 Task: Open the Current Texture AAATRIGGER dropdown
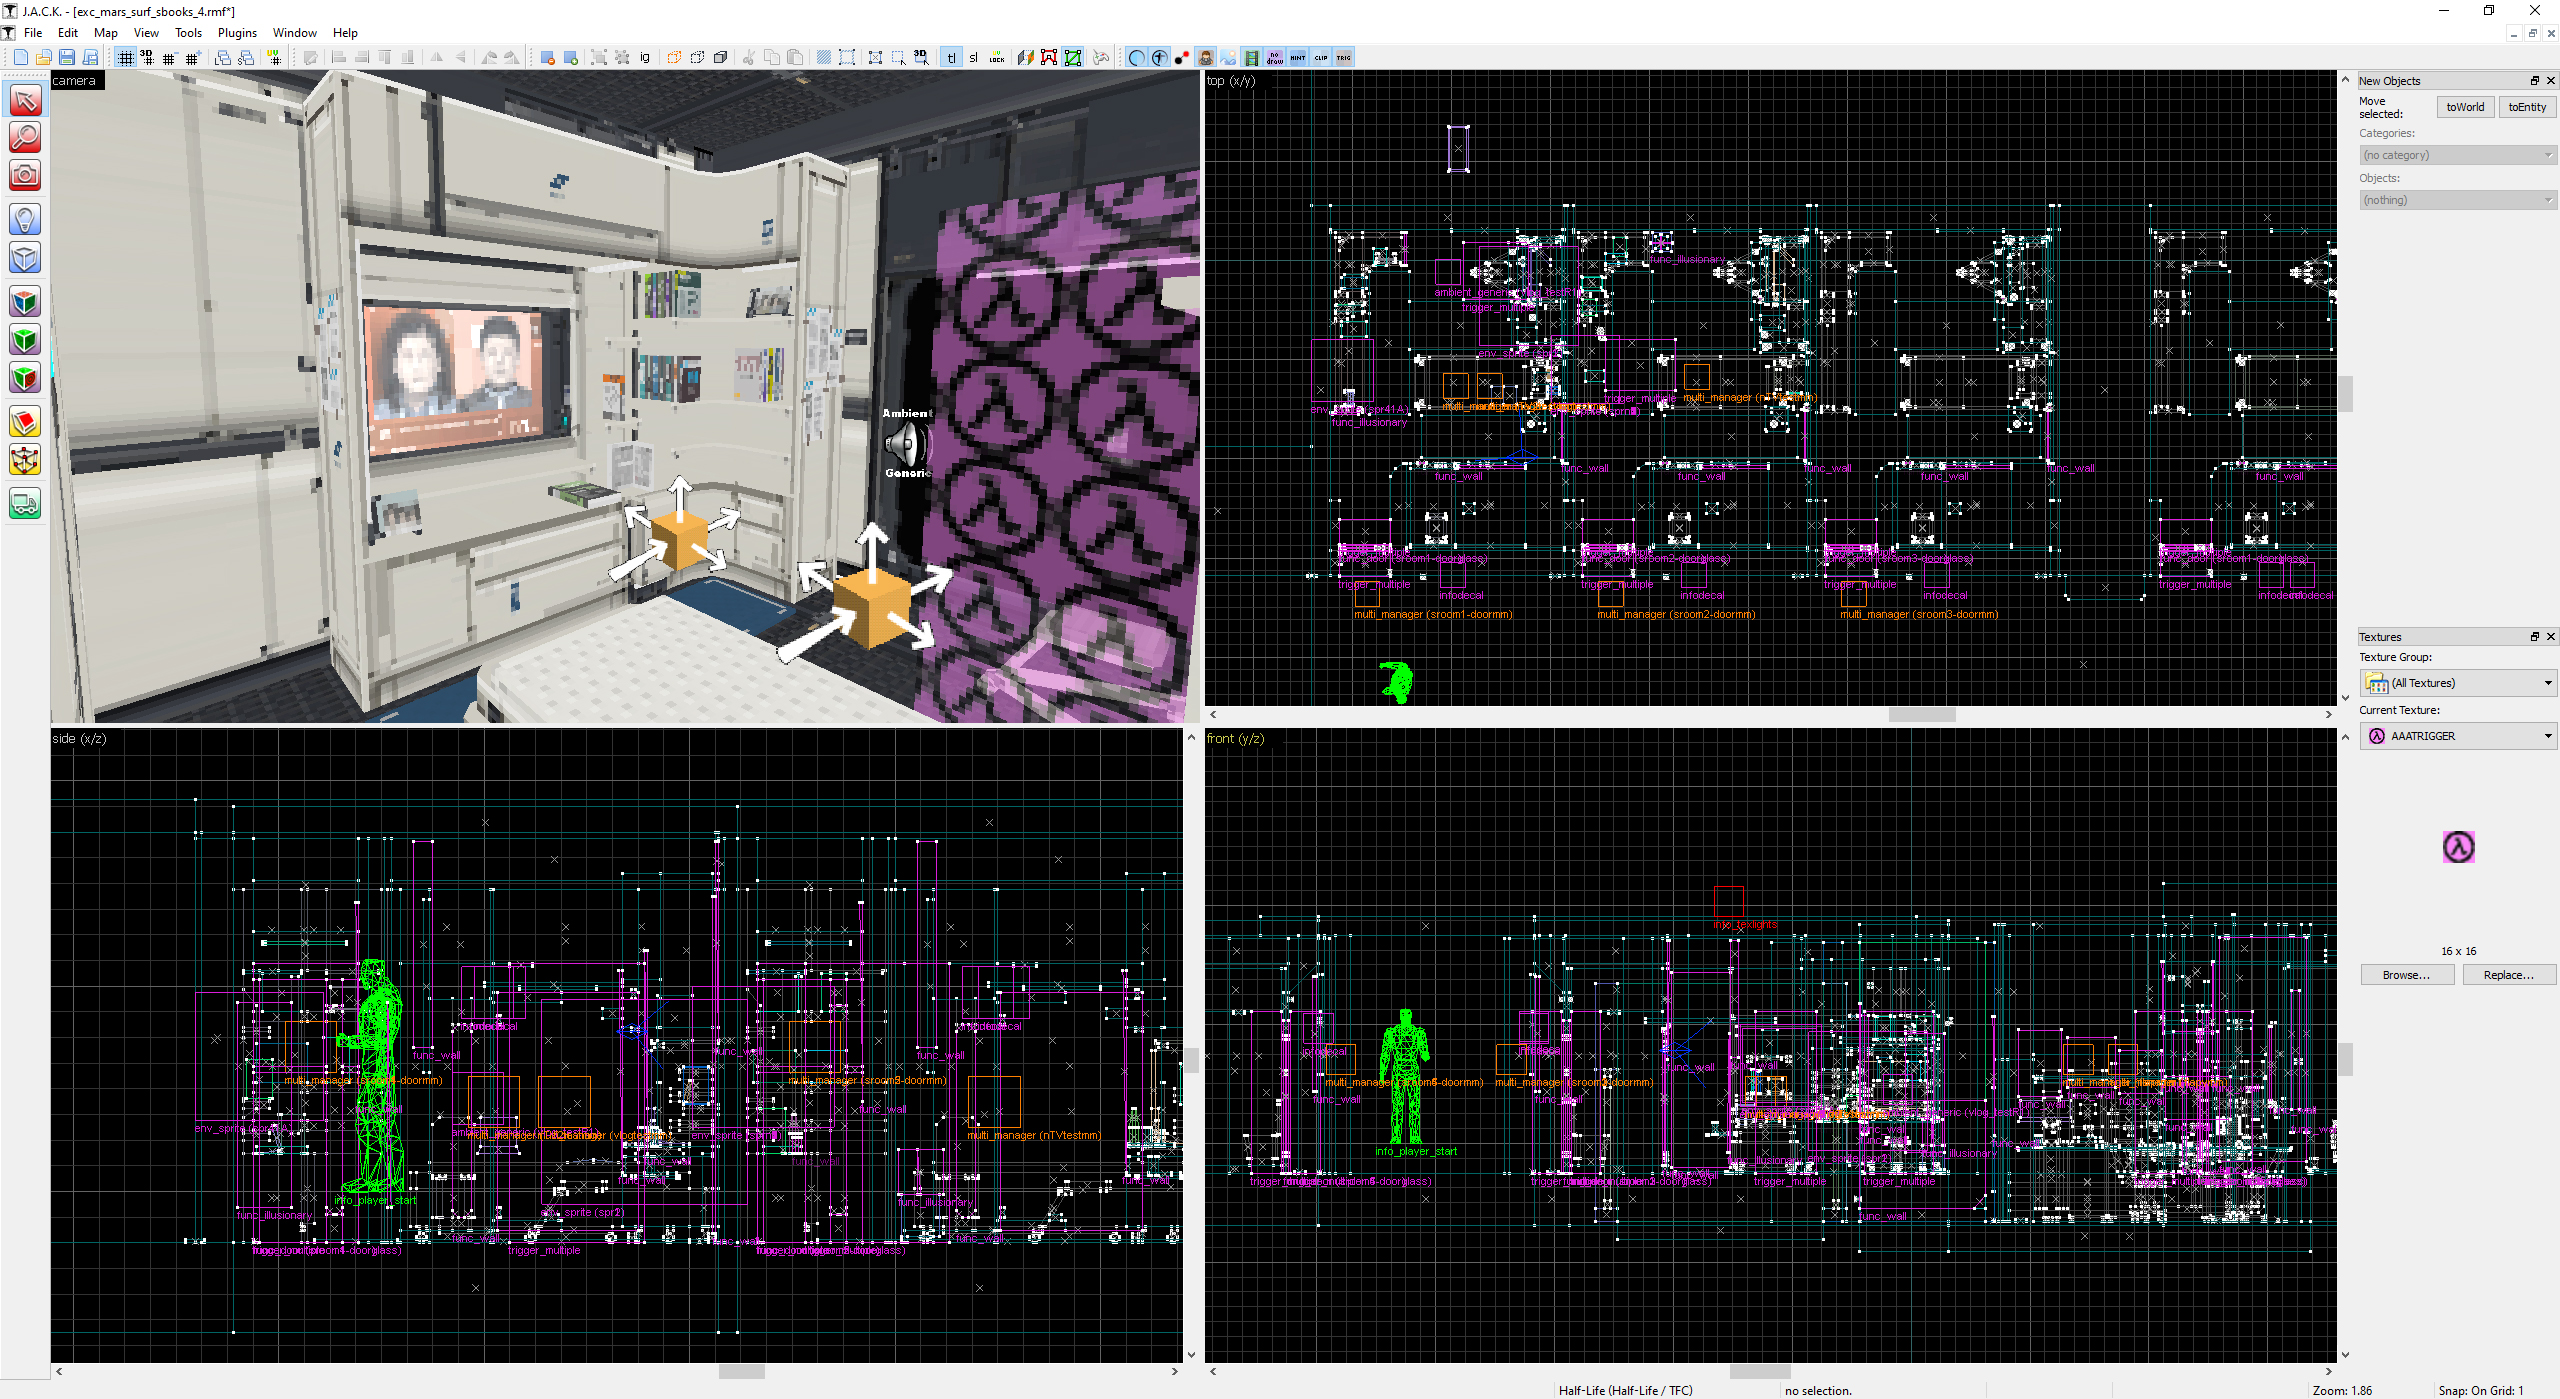click(2458, 736)
